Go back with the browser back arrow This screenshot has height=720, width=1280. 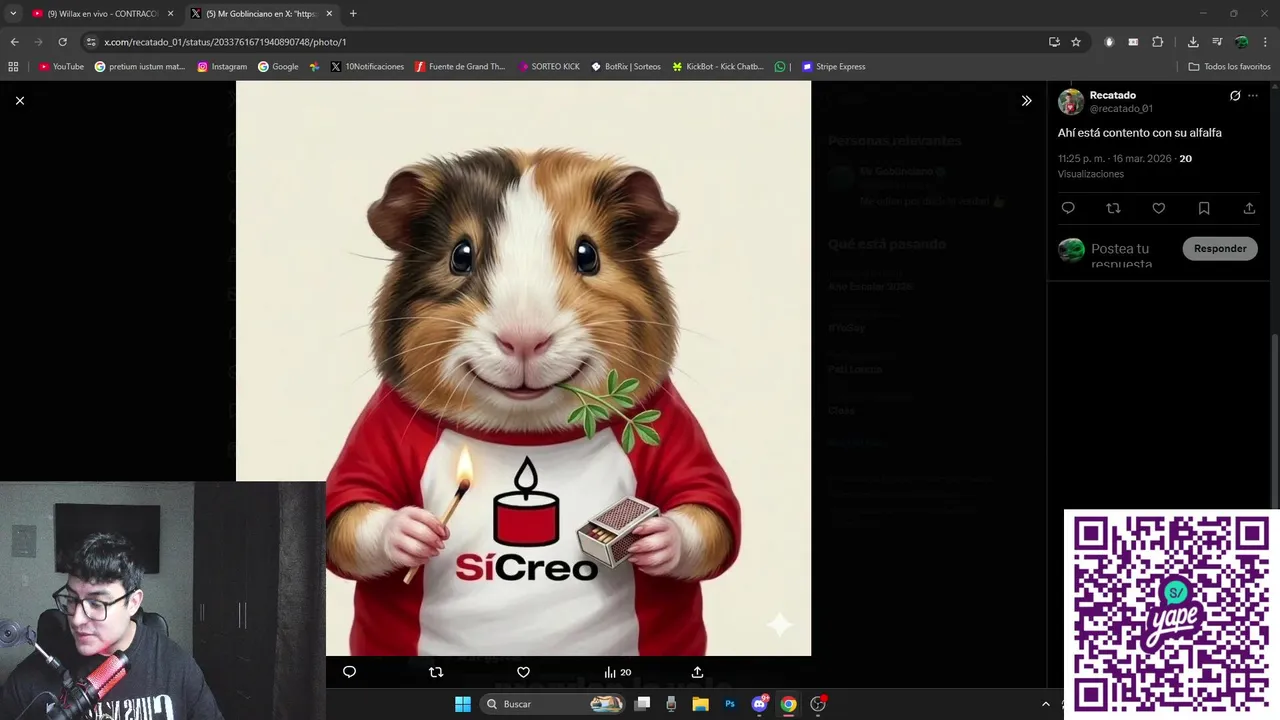point(14,42)
